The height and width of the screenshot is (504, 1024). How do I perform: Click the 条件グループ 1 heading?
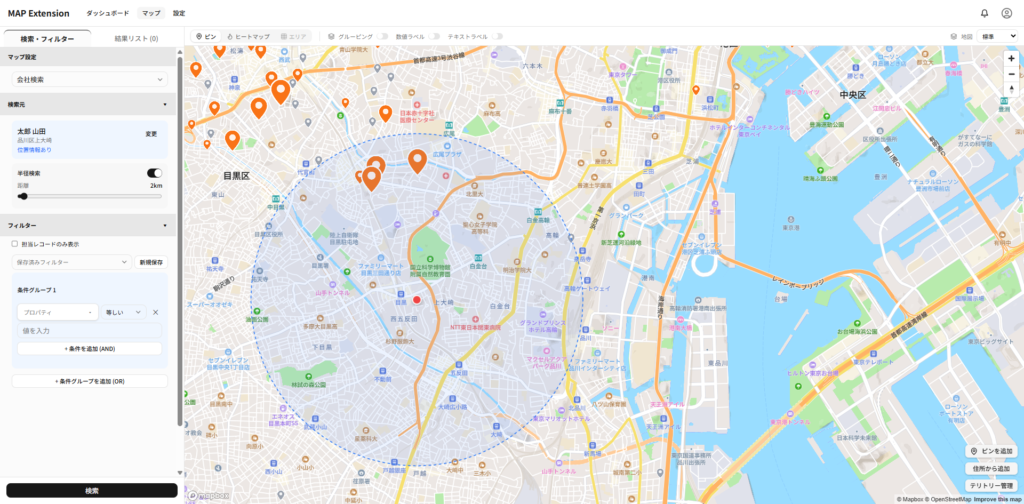coord(37,289)
